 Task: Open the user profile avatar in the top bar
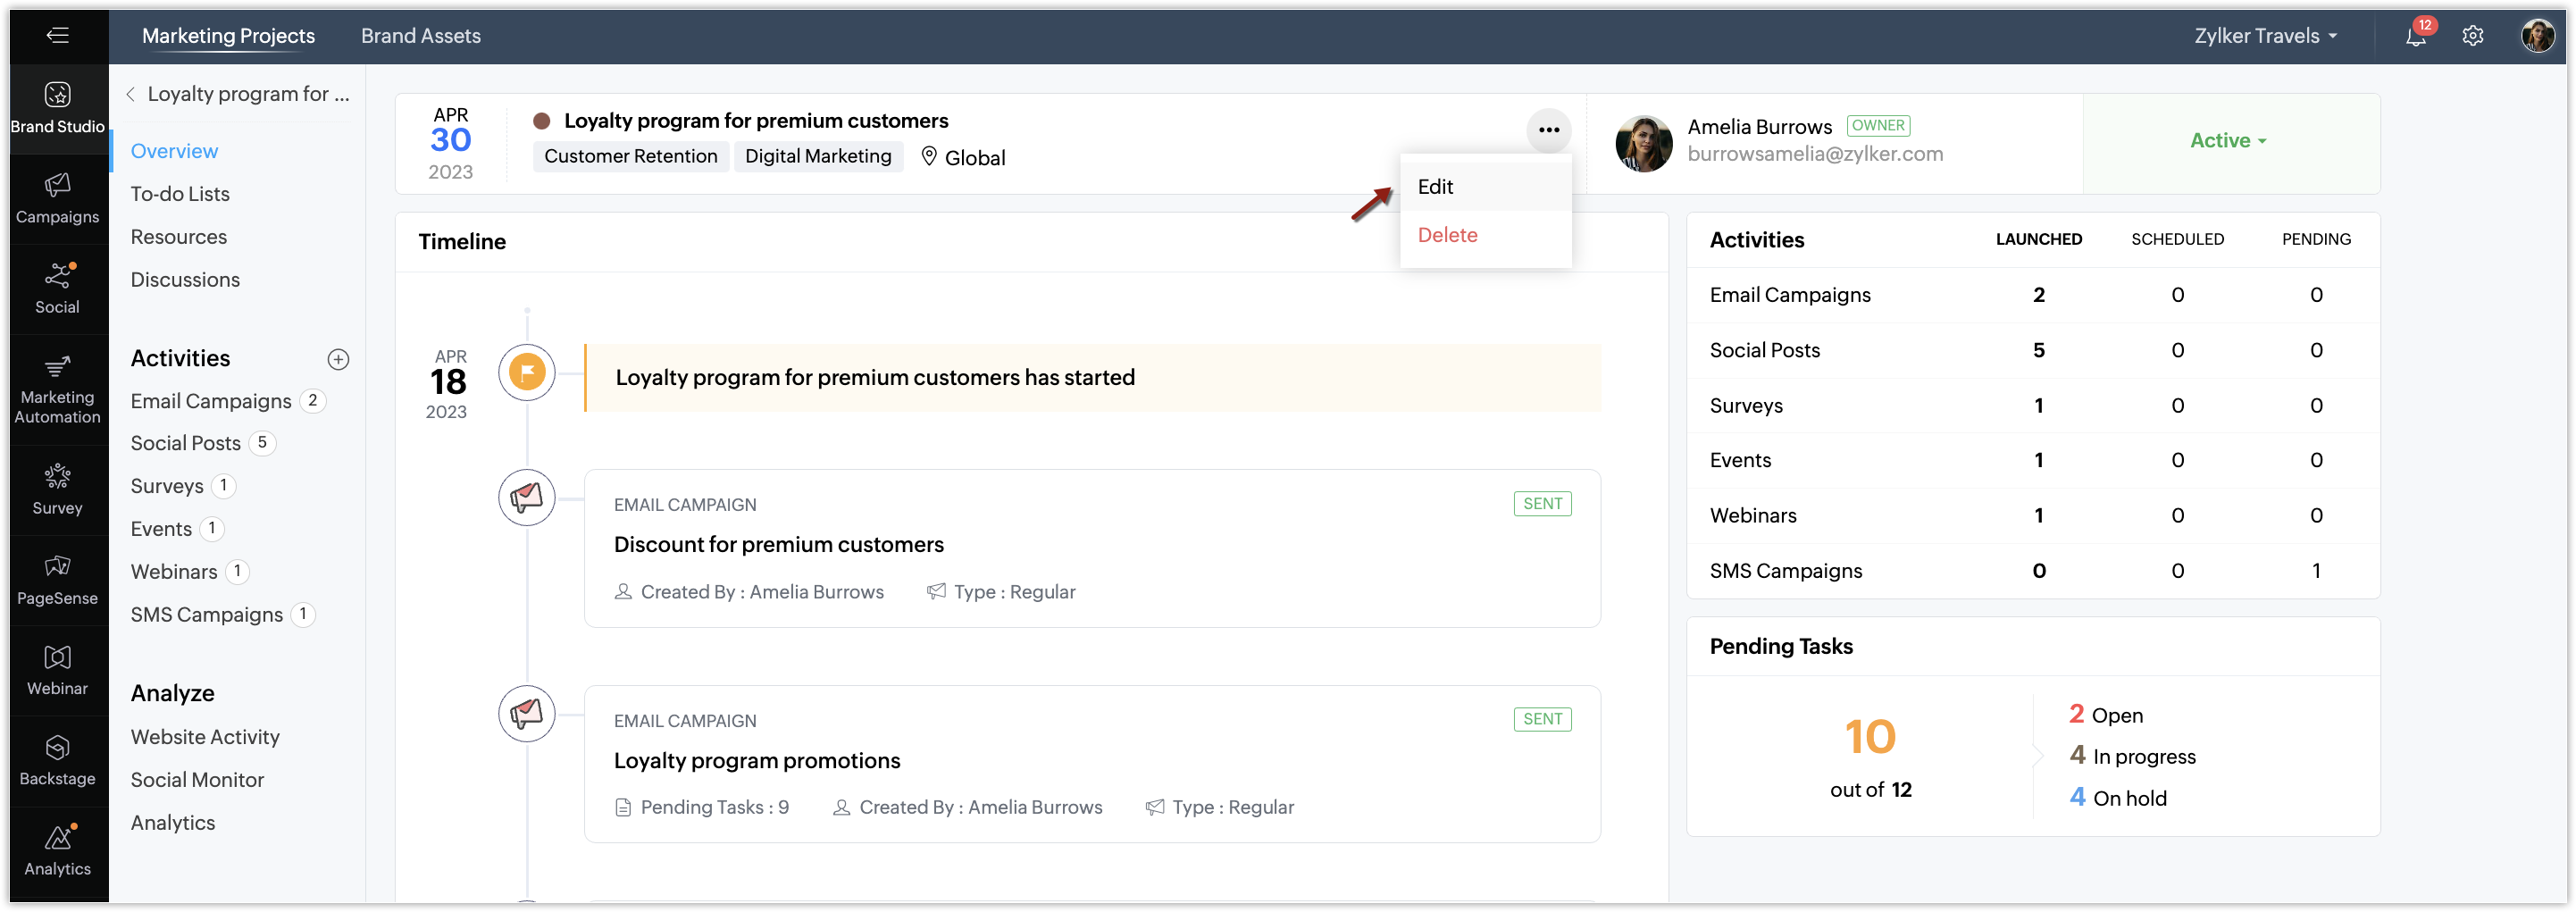(x=2537, y=36)
